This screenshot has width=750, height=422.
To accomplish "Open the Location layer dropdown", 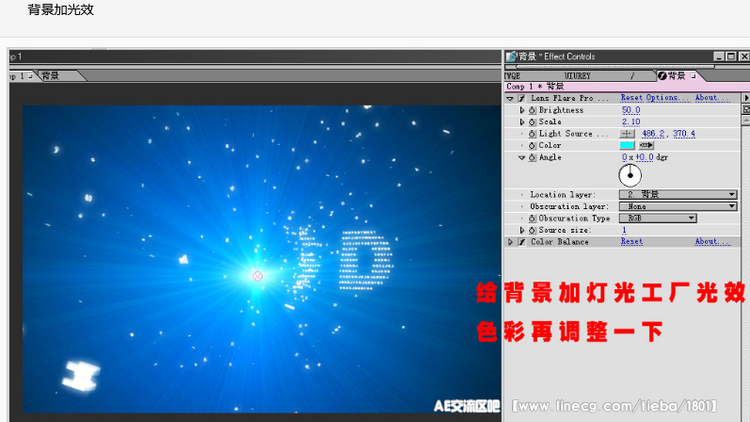I will click(678, 194).
